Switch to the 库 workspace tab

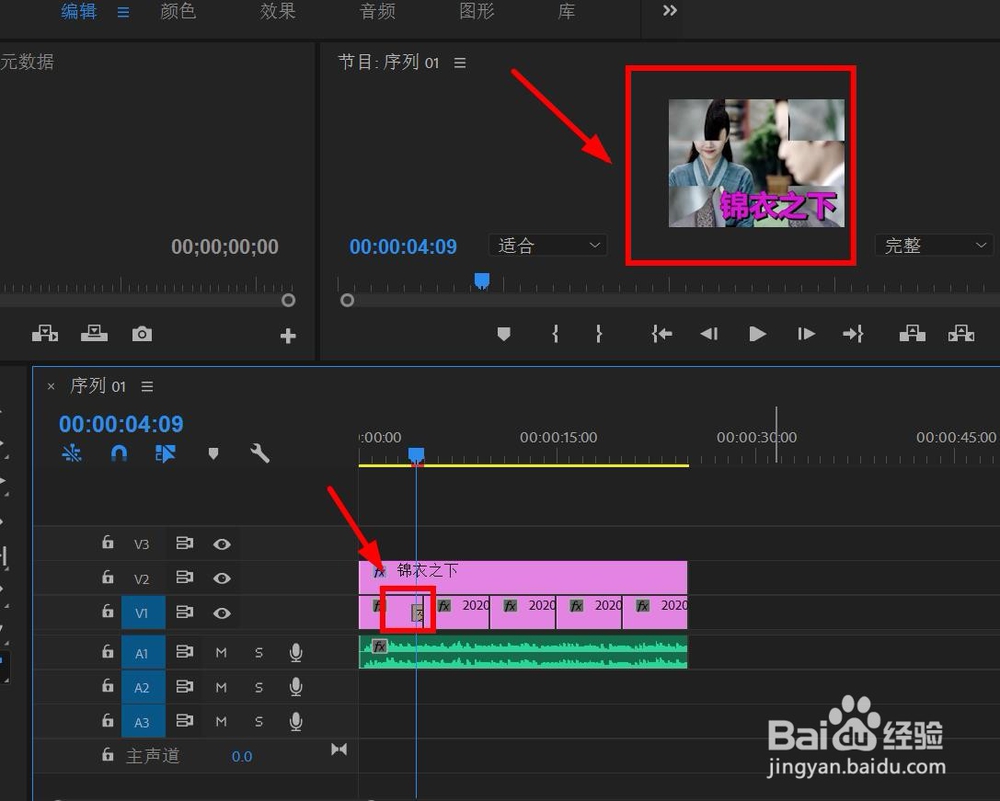[x=566, y=11]
